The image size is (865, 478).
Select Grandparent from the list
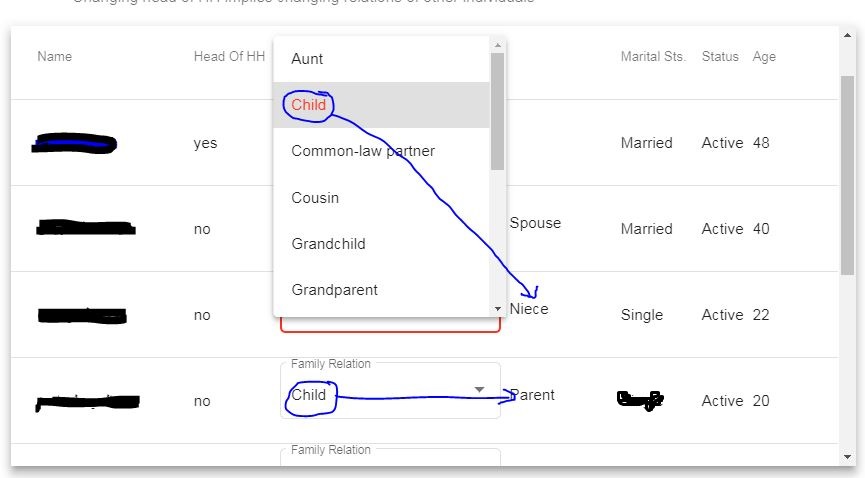tap(334, 290)
